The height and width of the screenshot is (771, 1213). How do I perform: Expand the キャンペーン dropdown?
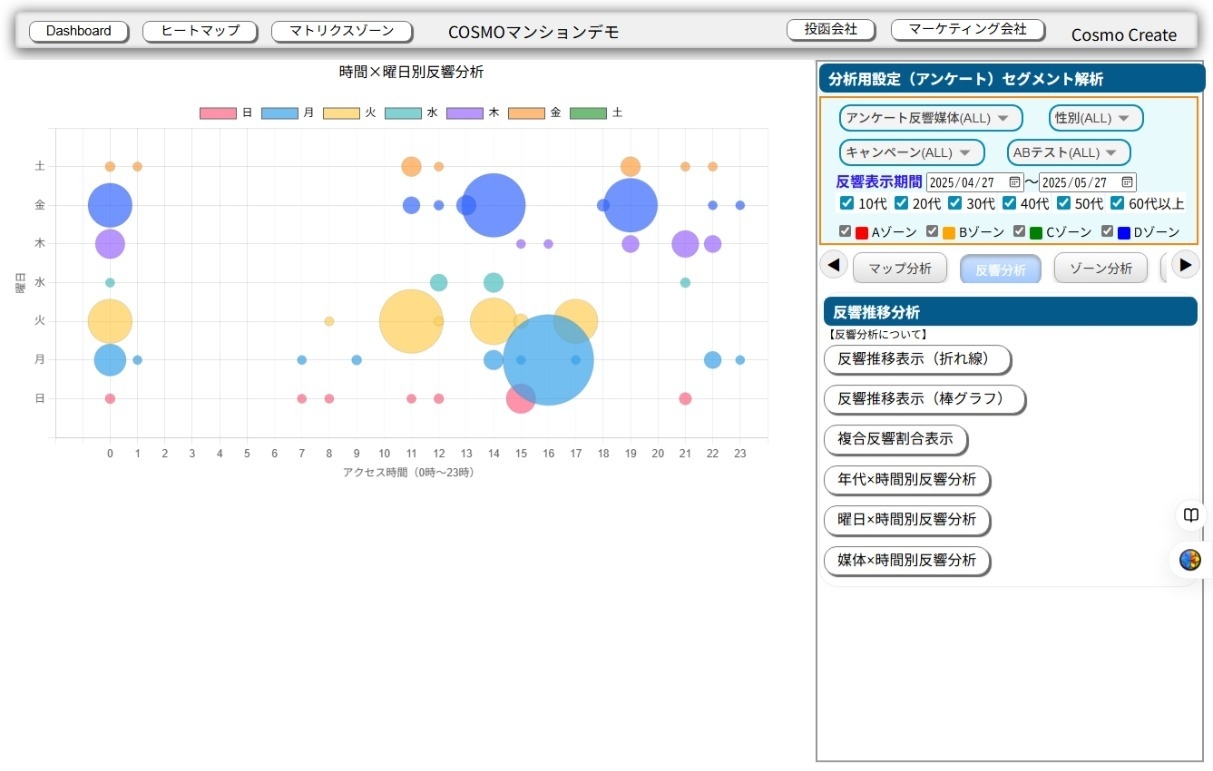[911, 153]
